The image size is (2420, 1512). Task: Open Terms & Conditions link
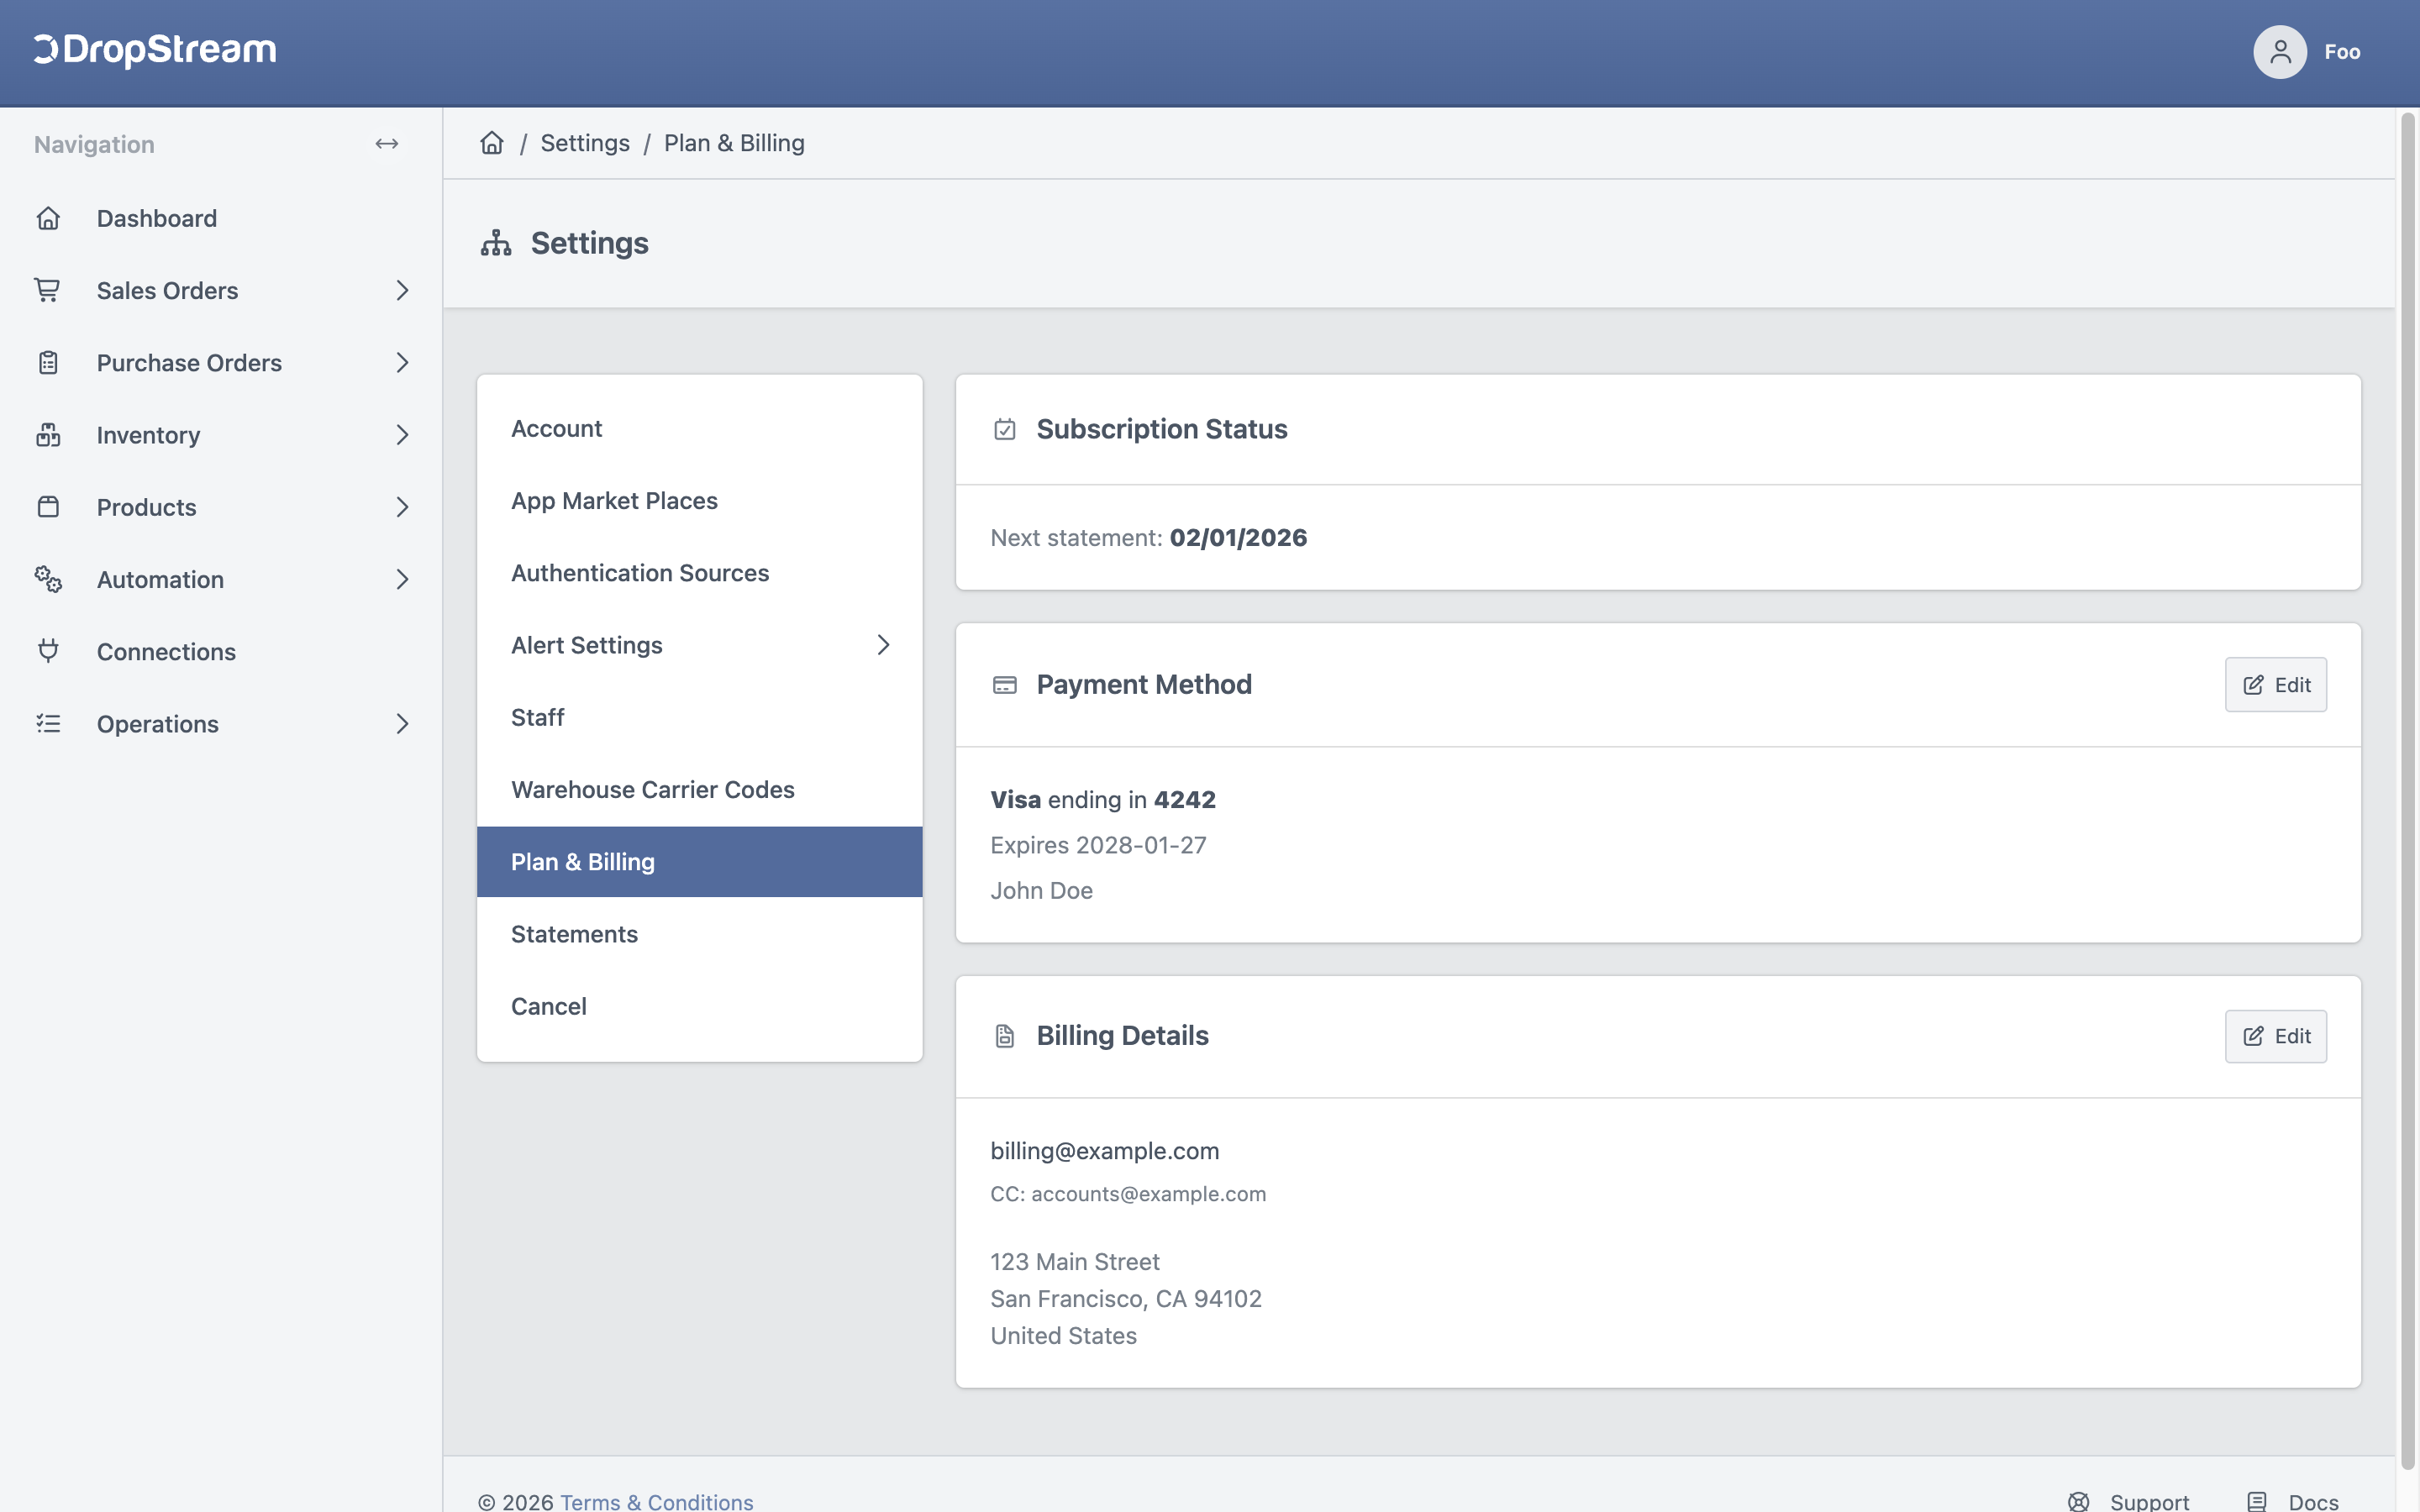coord(656,1501)
